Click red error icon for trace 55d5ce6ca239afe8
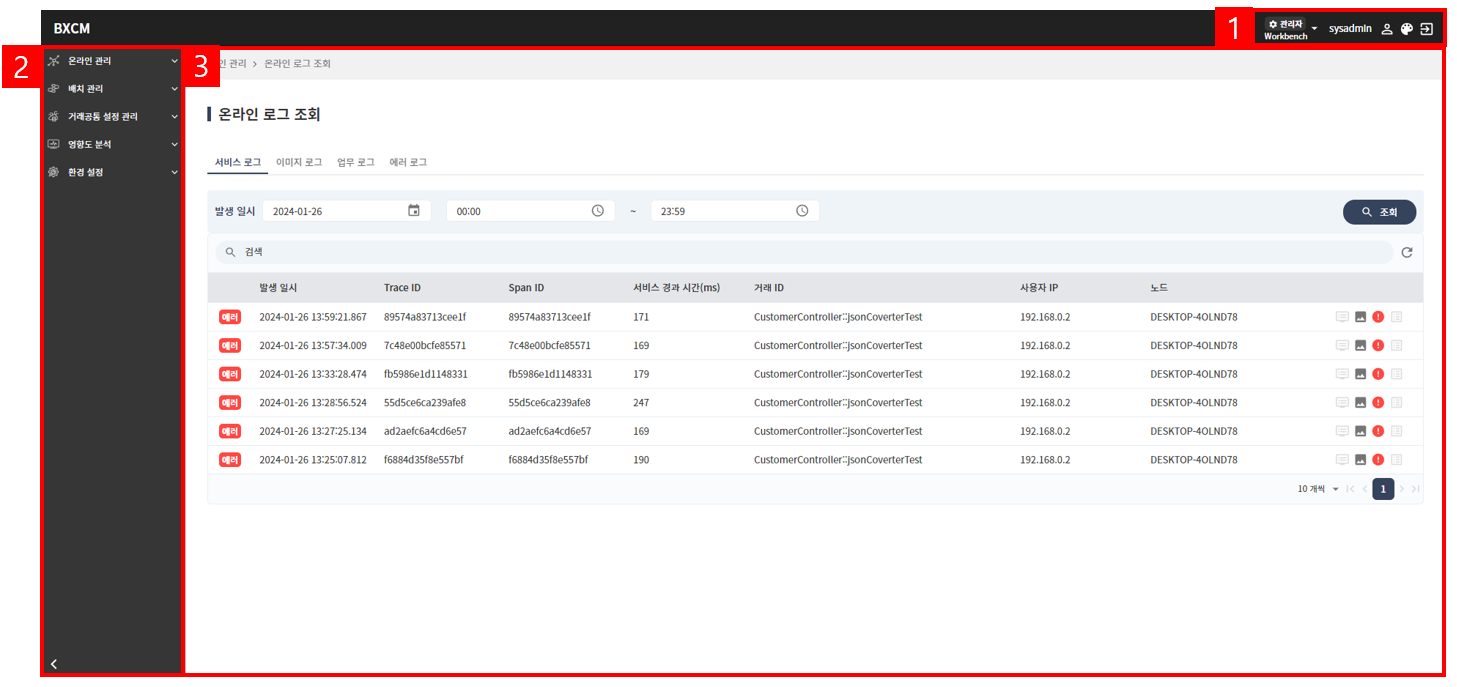 (x=1378, y=403)
